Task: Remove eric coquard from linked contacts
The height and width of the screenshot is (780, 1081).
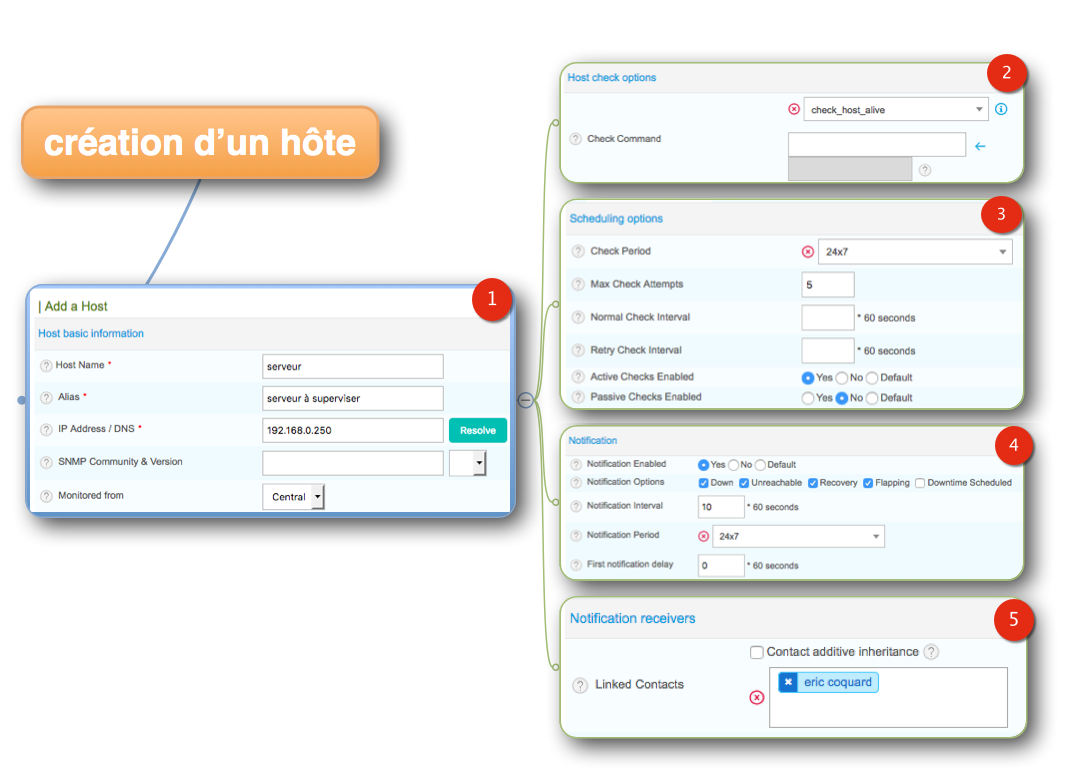Action: pos(788,682)
